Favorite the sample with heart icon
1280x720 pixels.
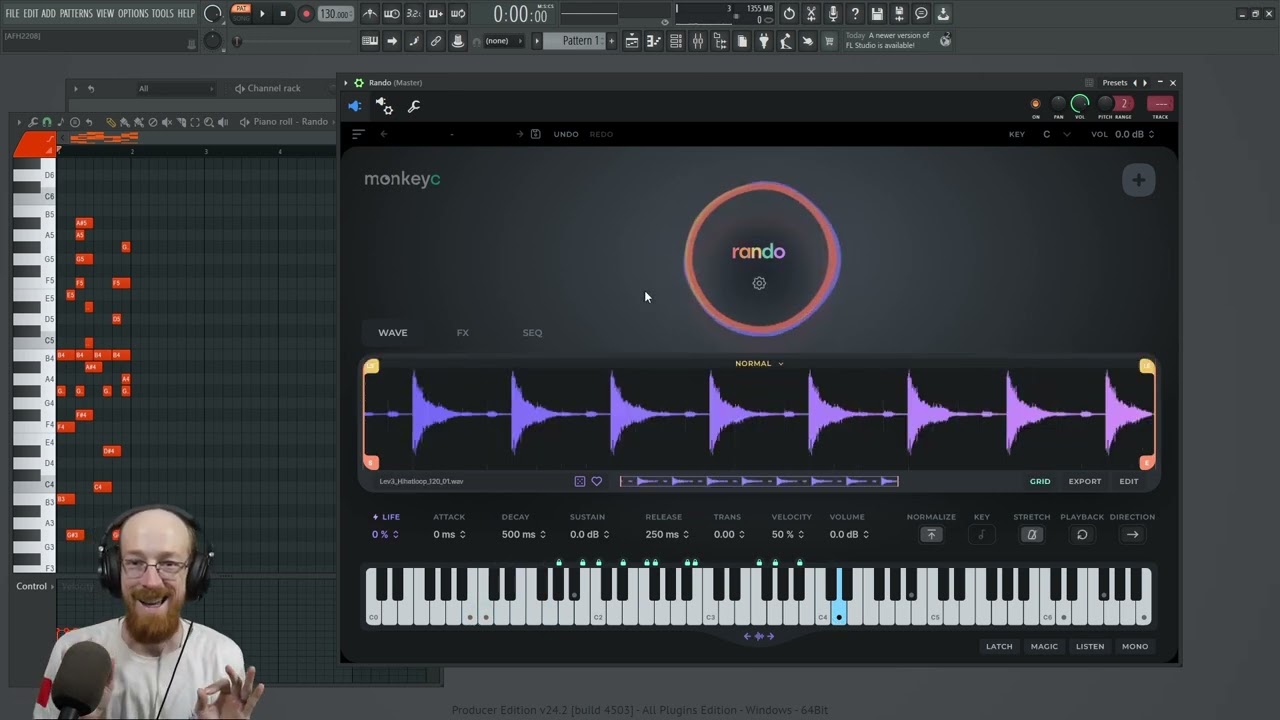[597, 481]
